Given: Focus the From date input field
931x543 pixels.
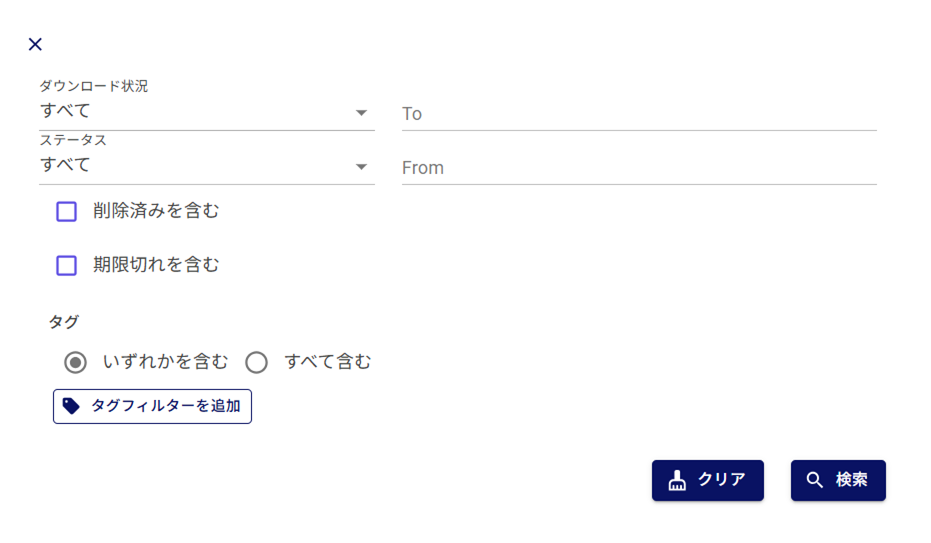Looking at the screenshot, I should (638, 168).
